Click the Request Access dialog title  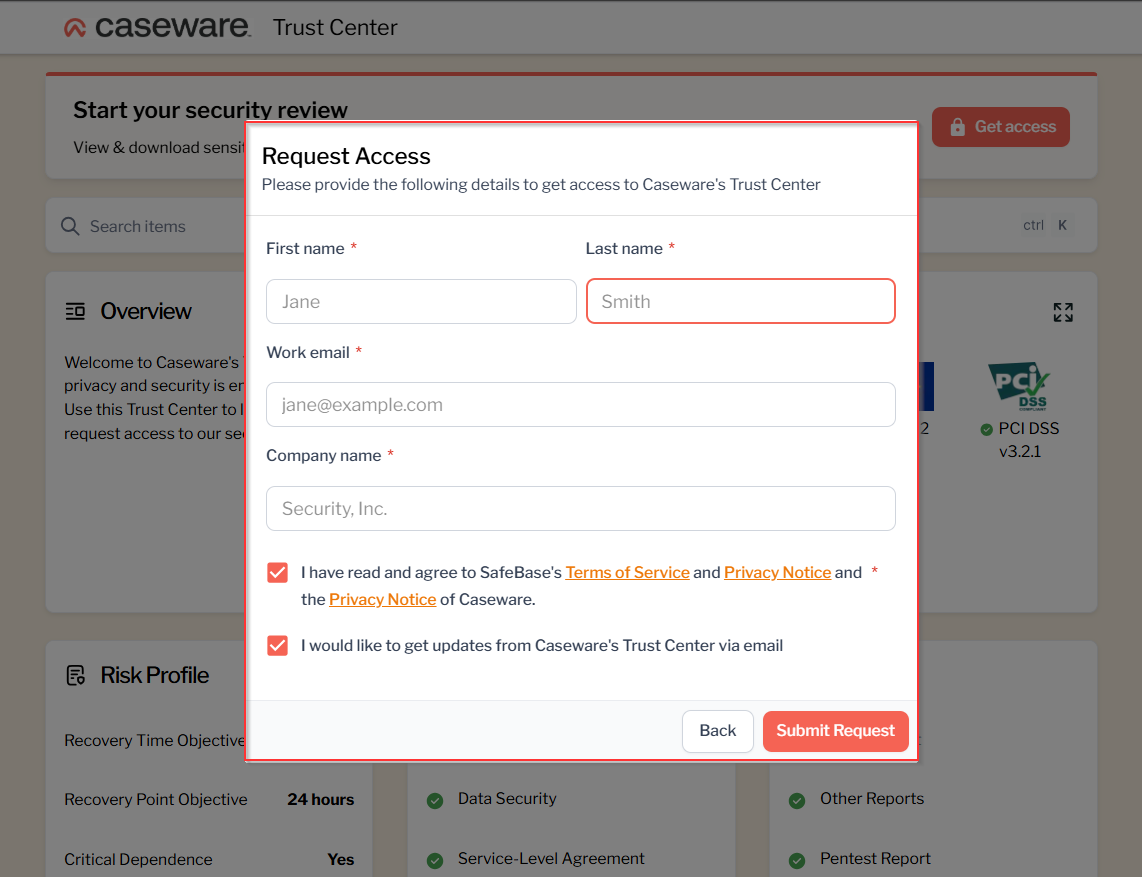pos(346,156)
